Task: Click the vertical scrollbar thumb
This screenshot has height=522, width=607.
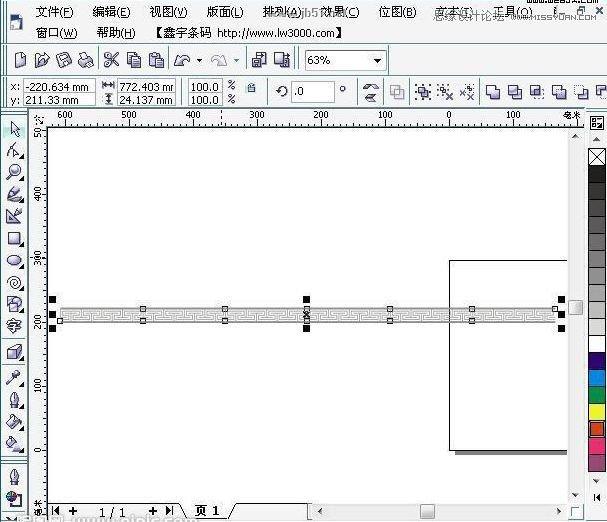Action: (x=576, y=308)
